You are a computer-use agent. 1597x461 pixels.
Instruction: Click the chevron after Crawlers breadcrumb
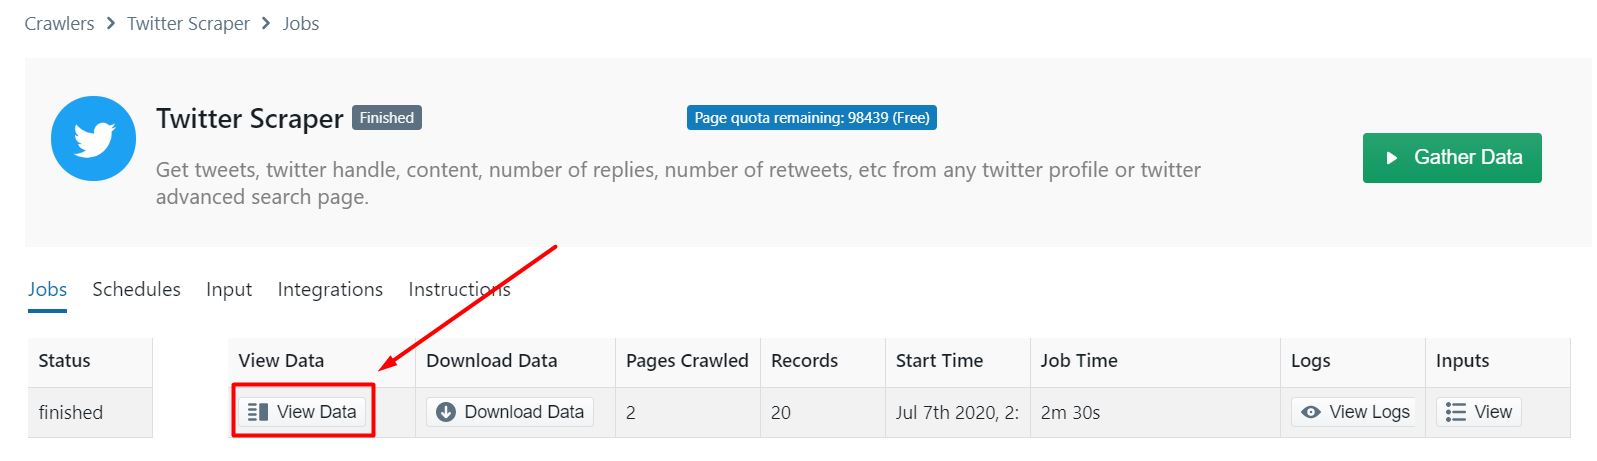111,23
